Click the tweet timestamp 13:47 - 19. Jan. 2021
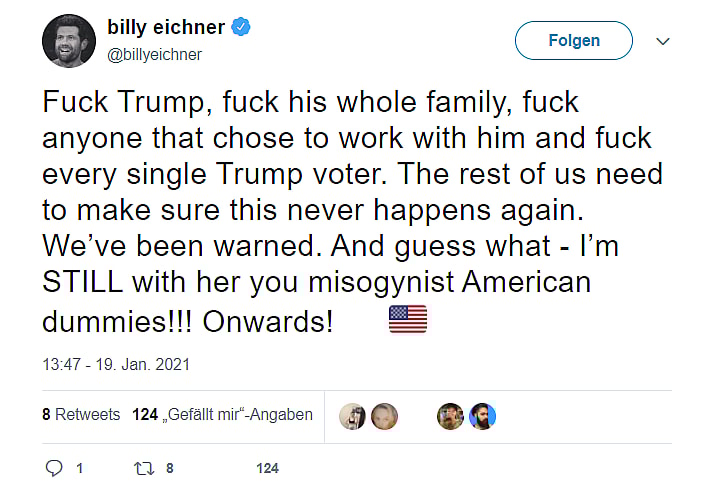Viewport: 711px width, 503px height. click(x=116, y=365)
